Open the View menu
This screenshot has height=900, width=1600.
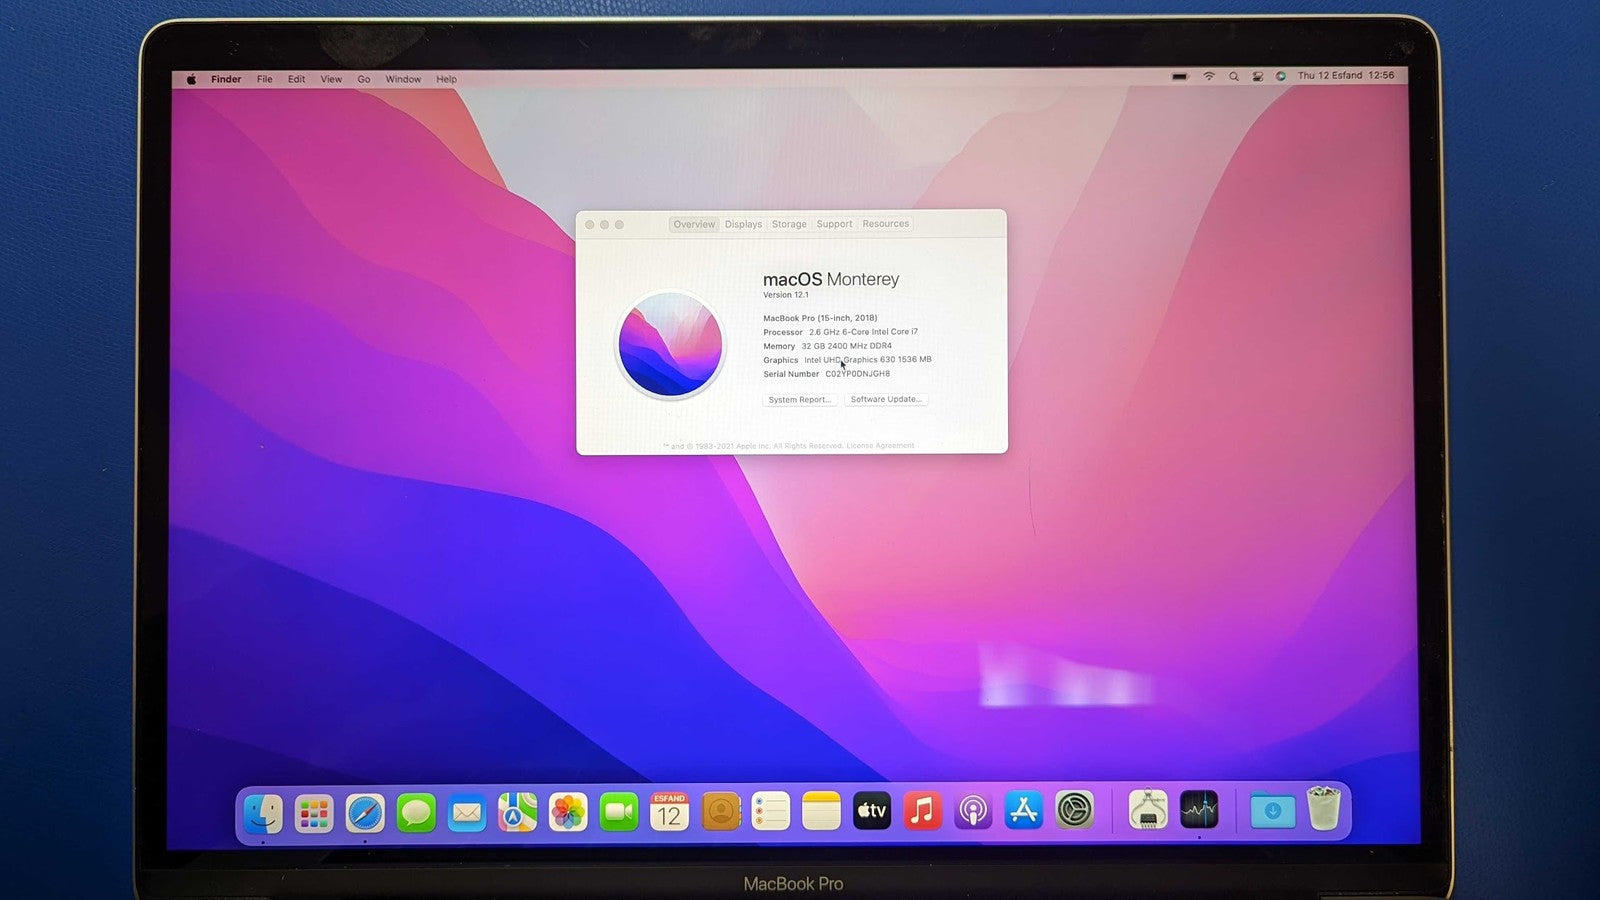pos(331,79)
